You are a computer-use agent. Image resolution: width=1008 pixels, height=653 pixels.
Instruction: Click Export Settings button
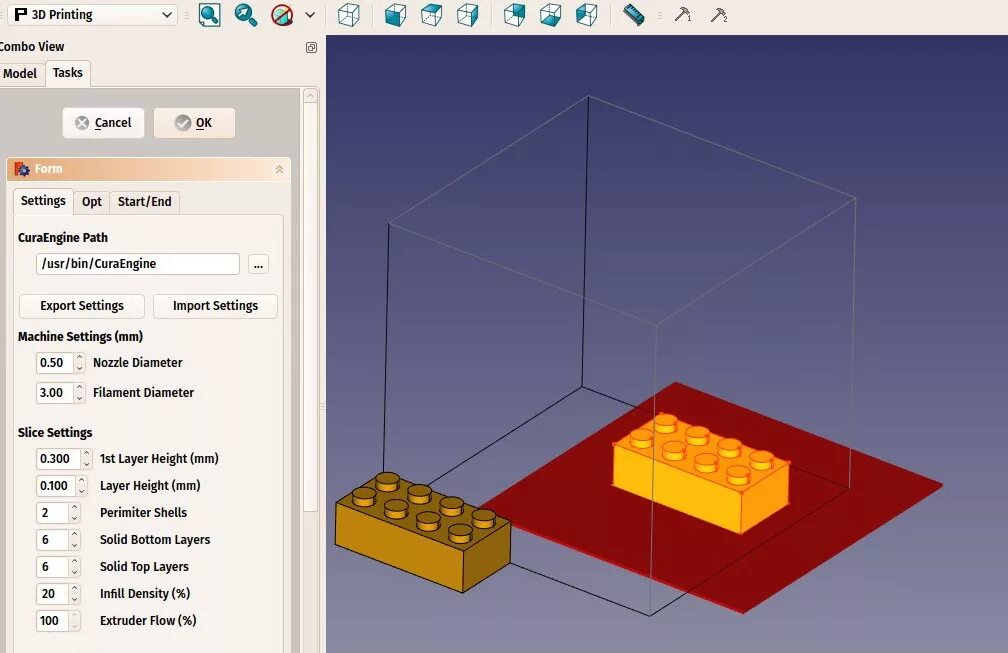[x=82, y=306]
